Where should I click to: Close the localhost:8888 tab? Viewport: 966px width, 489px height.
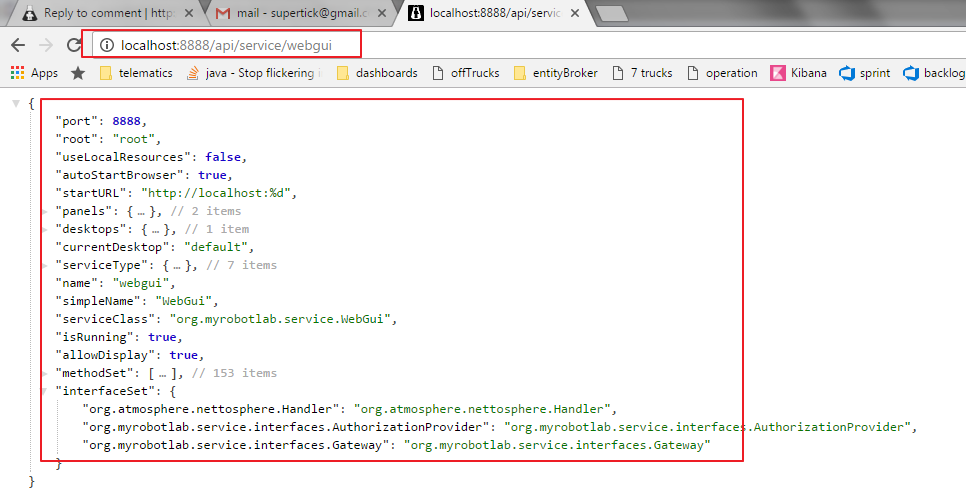pos(575,13)
